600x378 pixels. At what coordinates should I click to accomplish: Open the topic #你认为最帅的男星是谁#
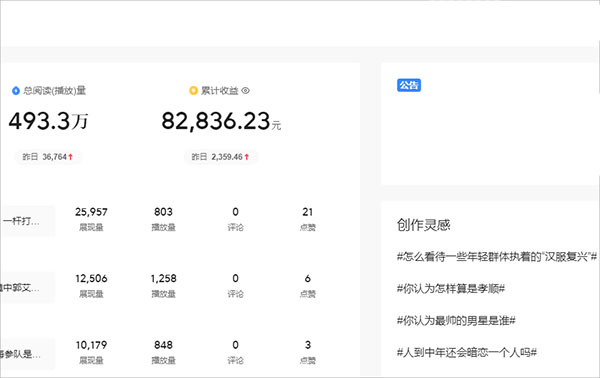[456, 320]
